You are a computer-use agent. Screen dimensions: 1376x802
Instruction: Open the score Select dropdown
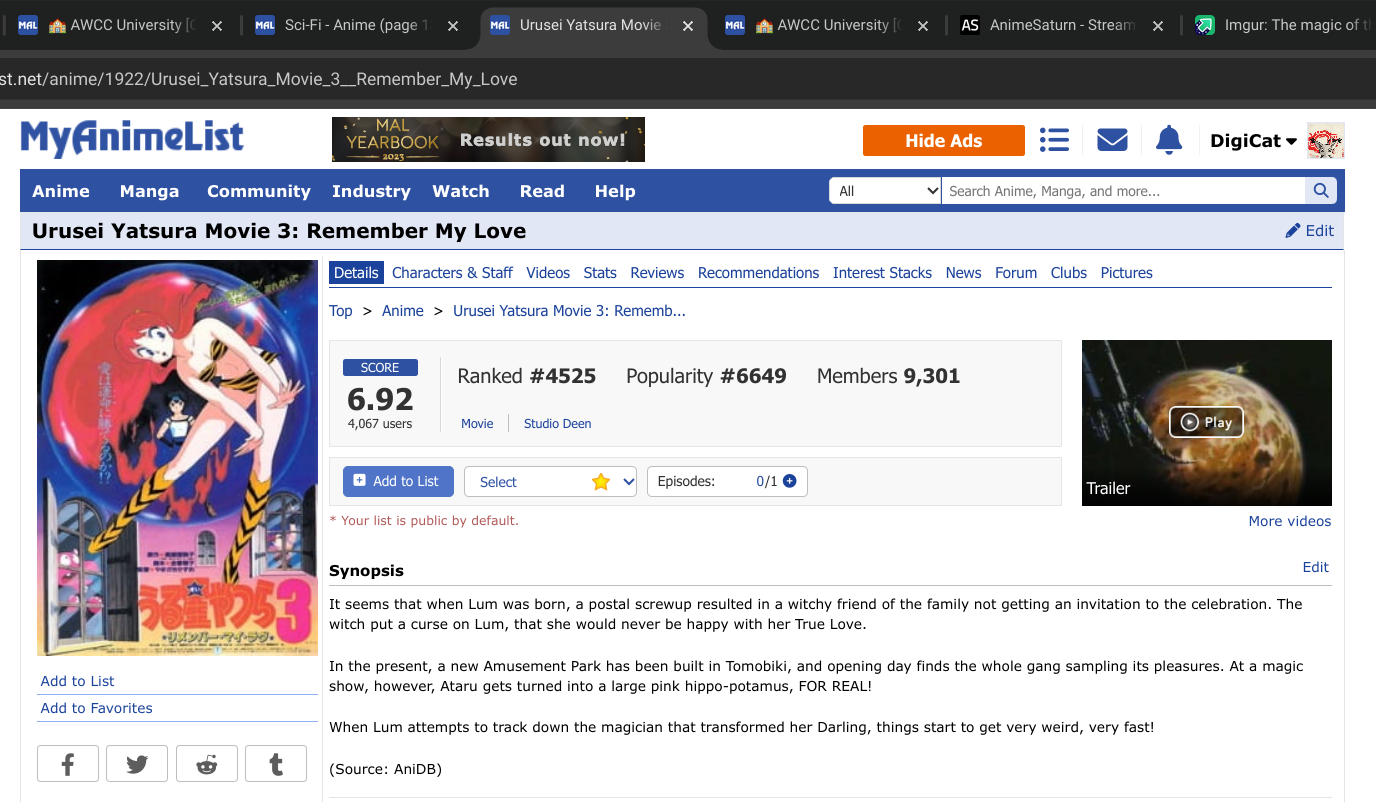550,482
